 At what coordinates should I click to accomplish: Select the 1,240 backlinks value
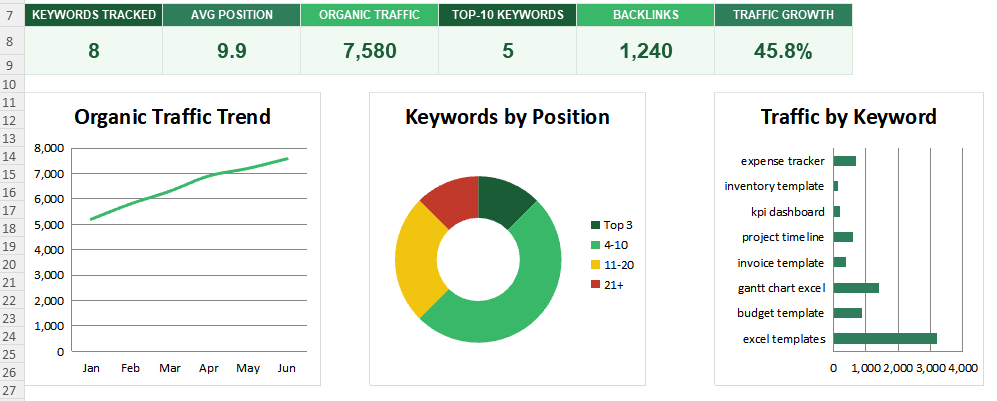coord(645,51)
